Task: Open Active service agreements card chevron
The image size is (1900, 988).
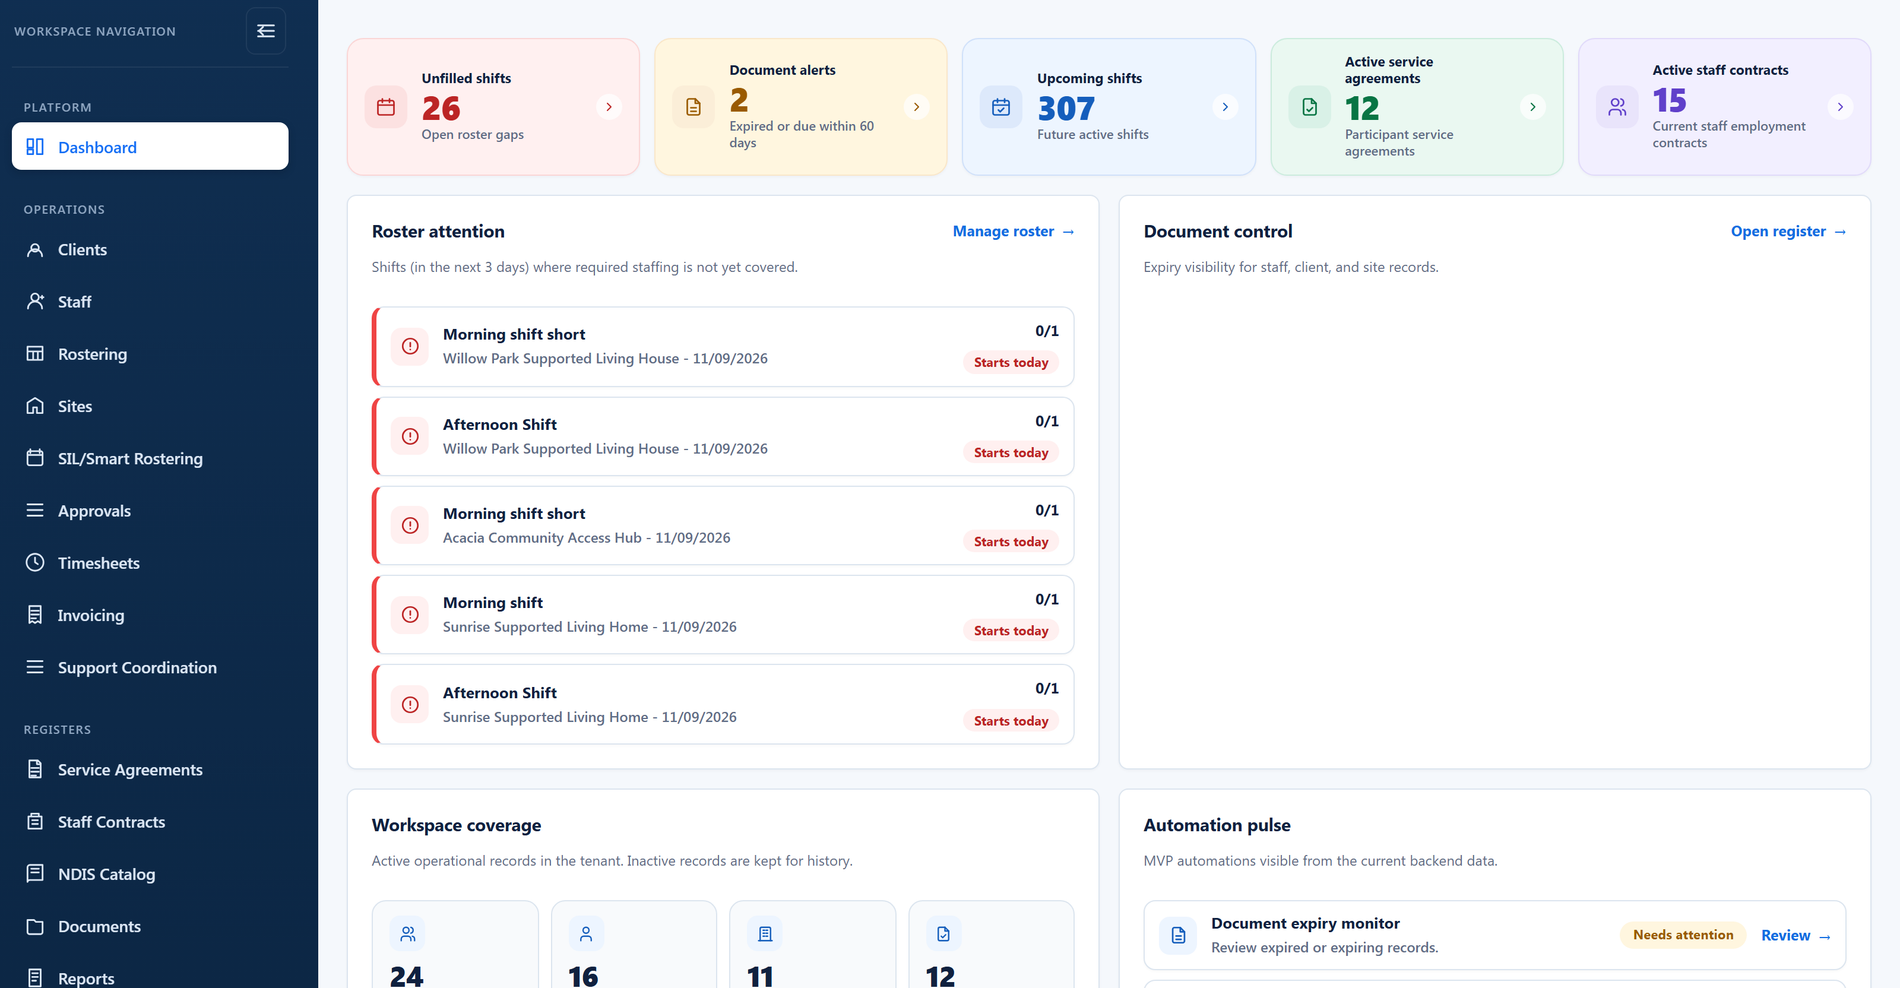Action: tap(1532, 107)
